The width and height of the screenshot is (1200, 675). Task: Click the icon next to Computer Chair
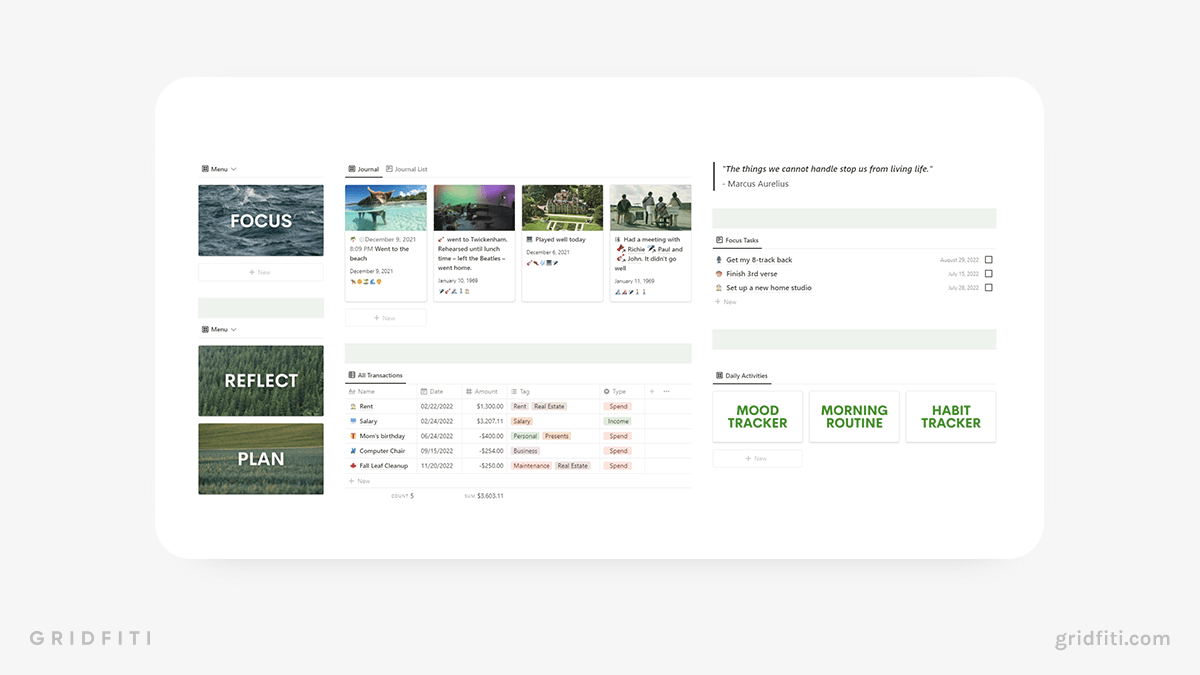point(353,451)
